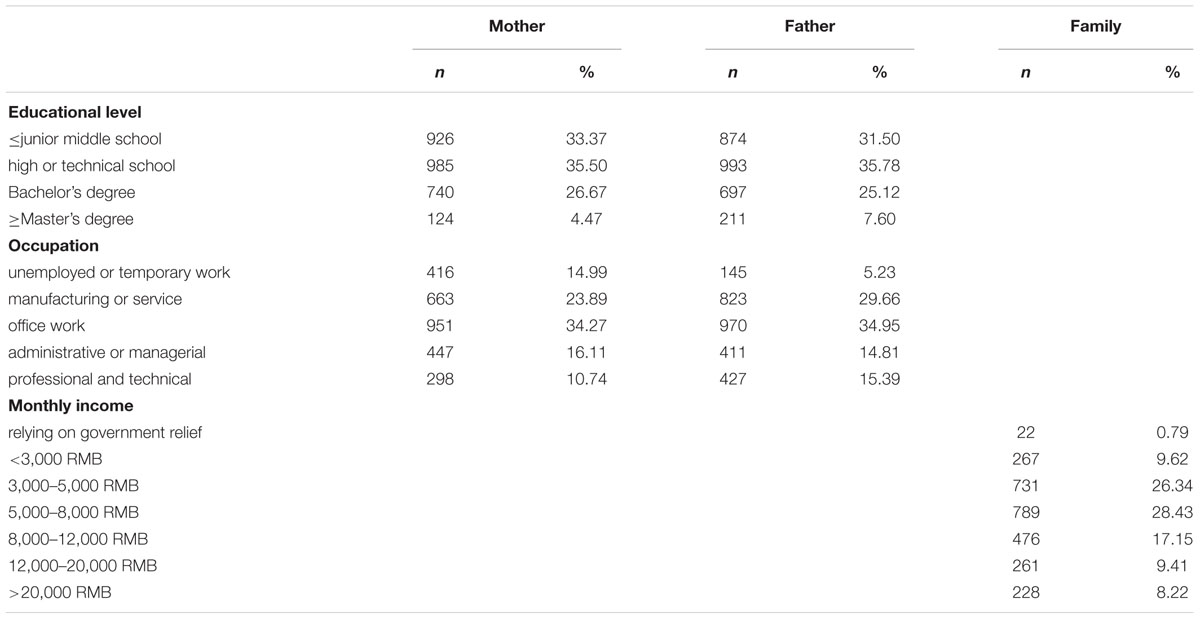Viewport: 1200px width, 619px height.
Task: Click the father's value 970
Action: (733, 325)
